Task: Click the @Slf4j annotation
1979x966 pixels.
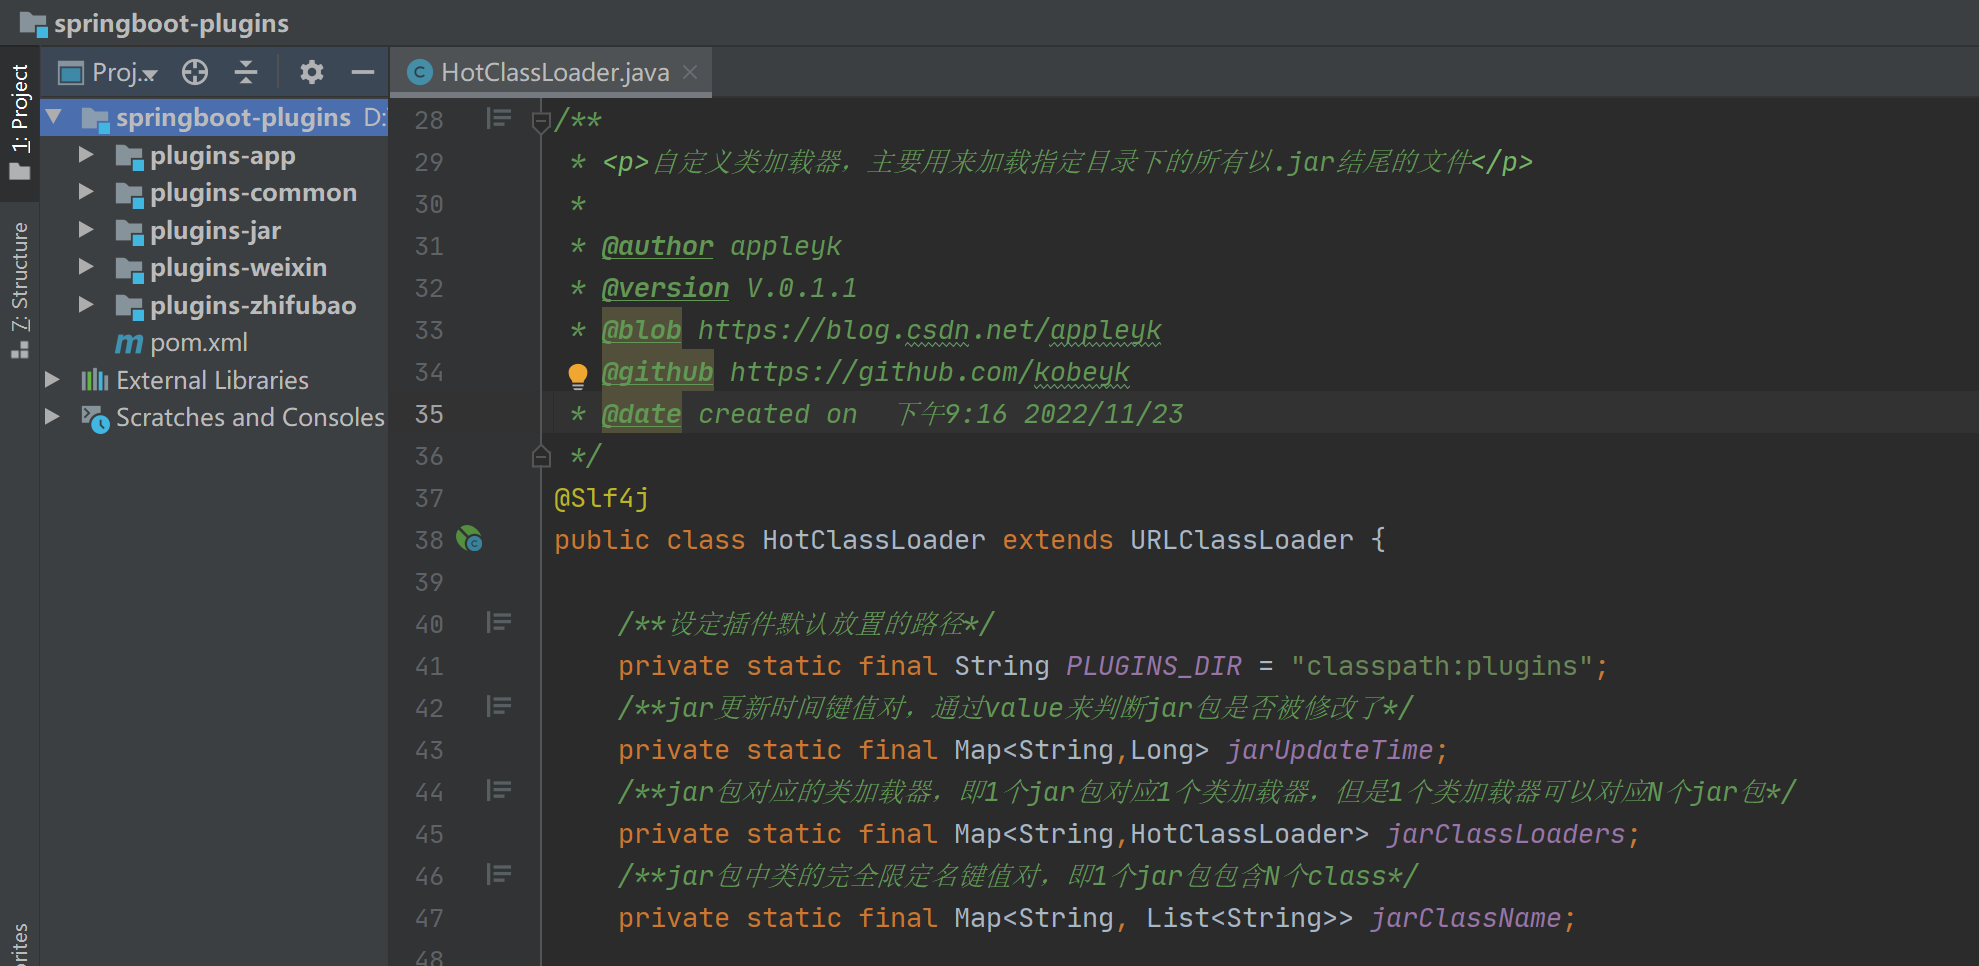Action: tap(601, 498)
